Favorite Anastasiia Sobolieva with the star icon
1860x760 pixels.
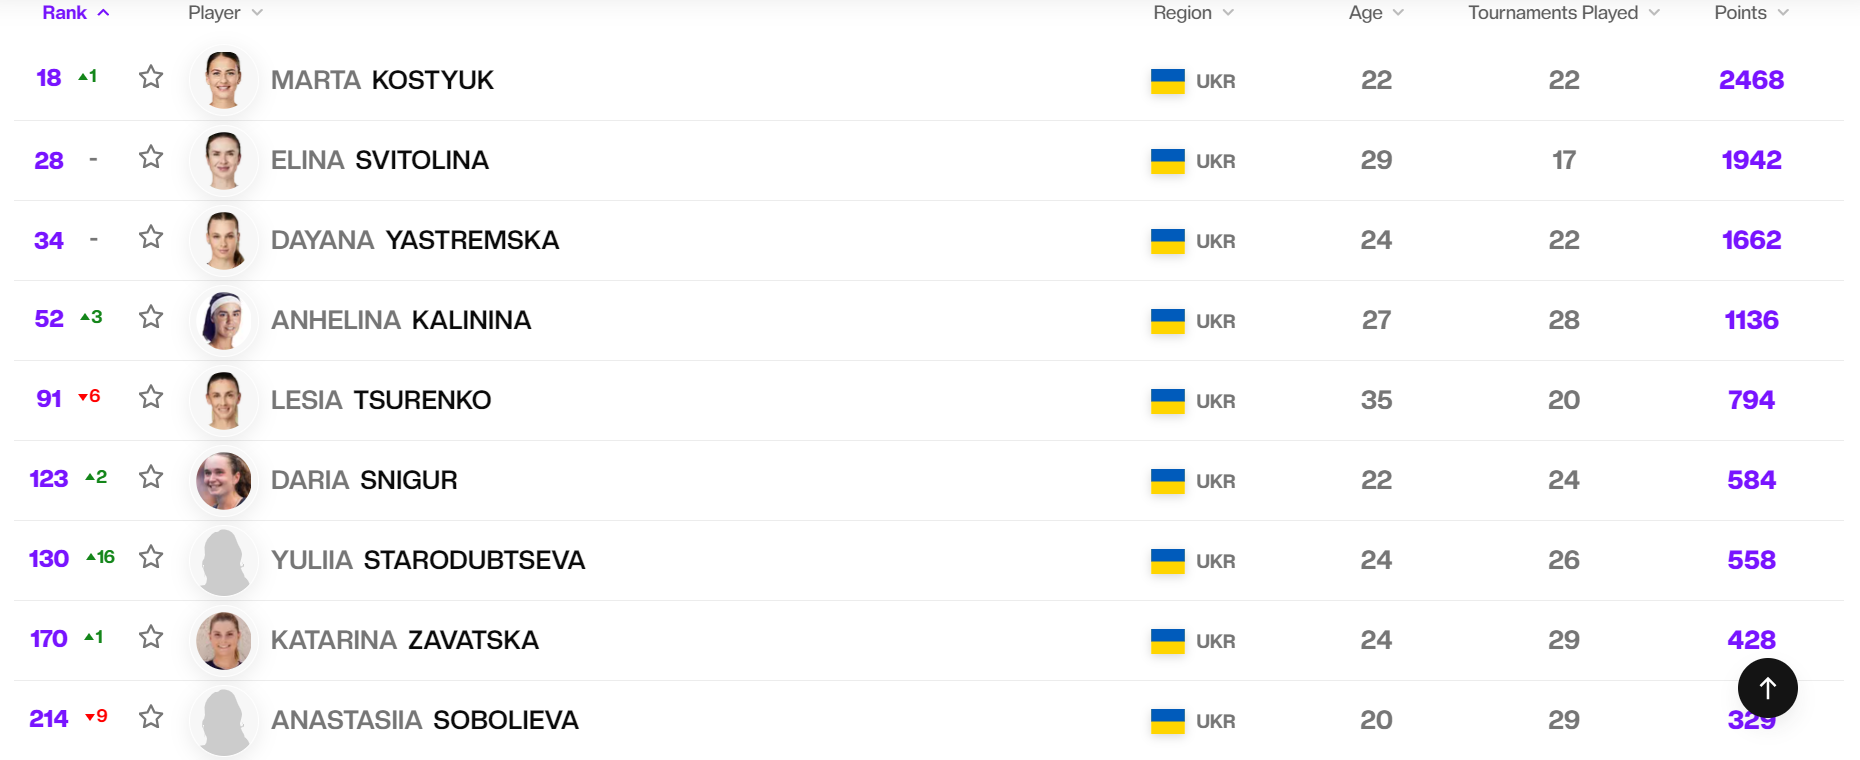(151, 717)
